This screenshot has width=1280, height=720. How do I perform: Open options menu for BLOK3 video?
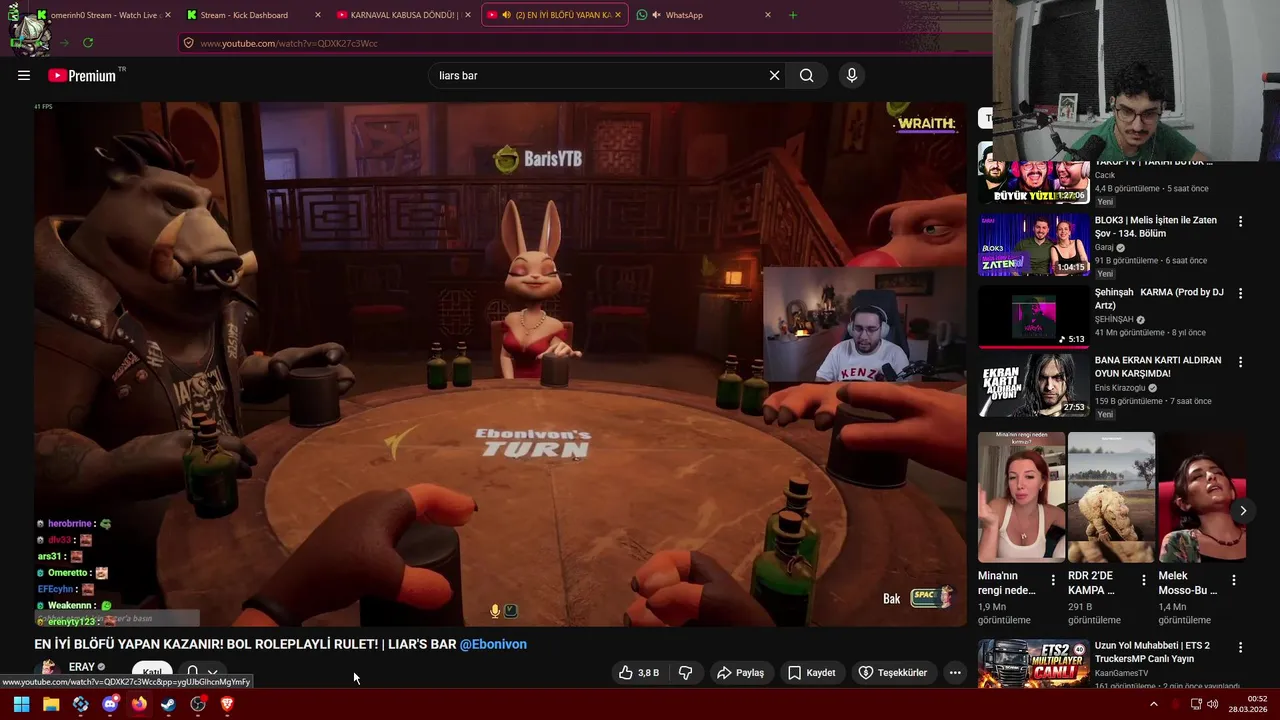click(1240, 222)
